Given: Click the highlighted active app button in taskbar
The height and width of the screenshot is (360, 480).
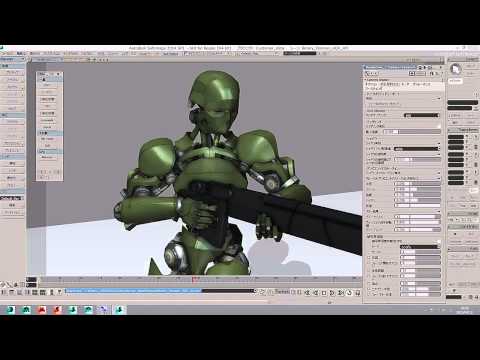Looking at the screenshot, I should click(x=119, y=310).
